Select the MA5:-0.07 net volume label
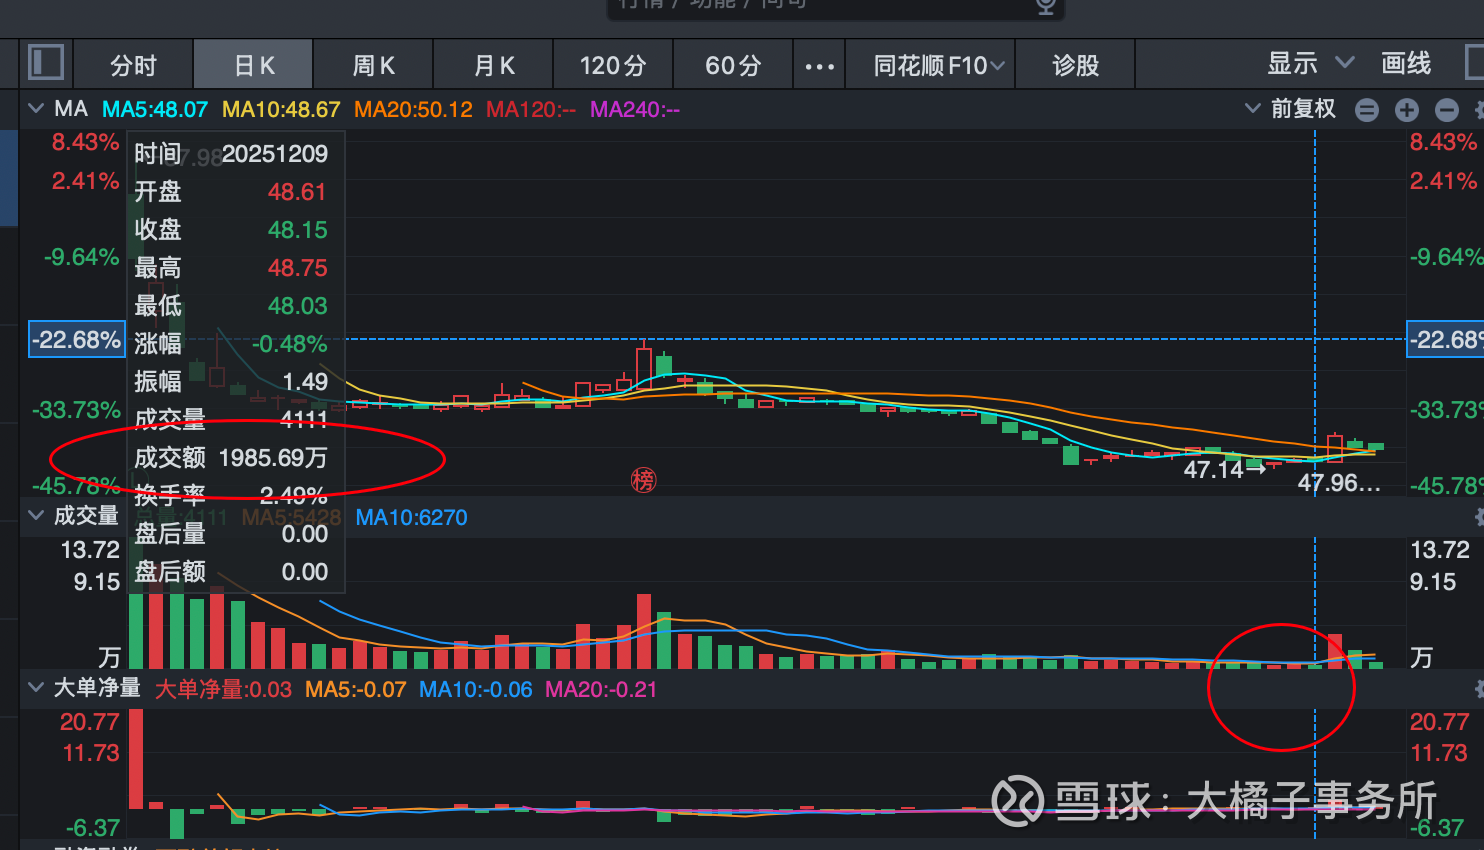The width and height of the screenshot is (1484, 850). click(x=355, y=689)
